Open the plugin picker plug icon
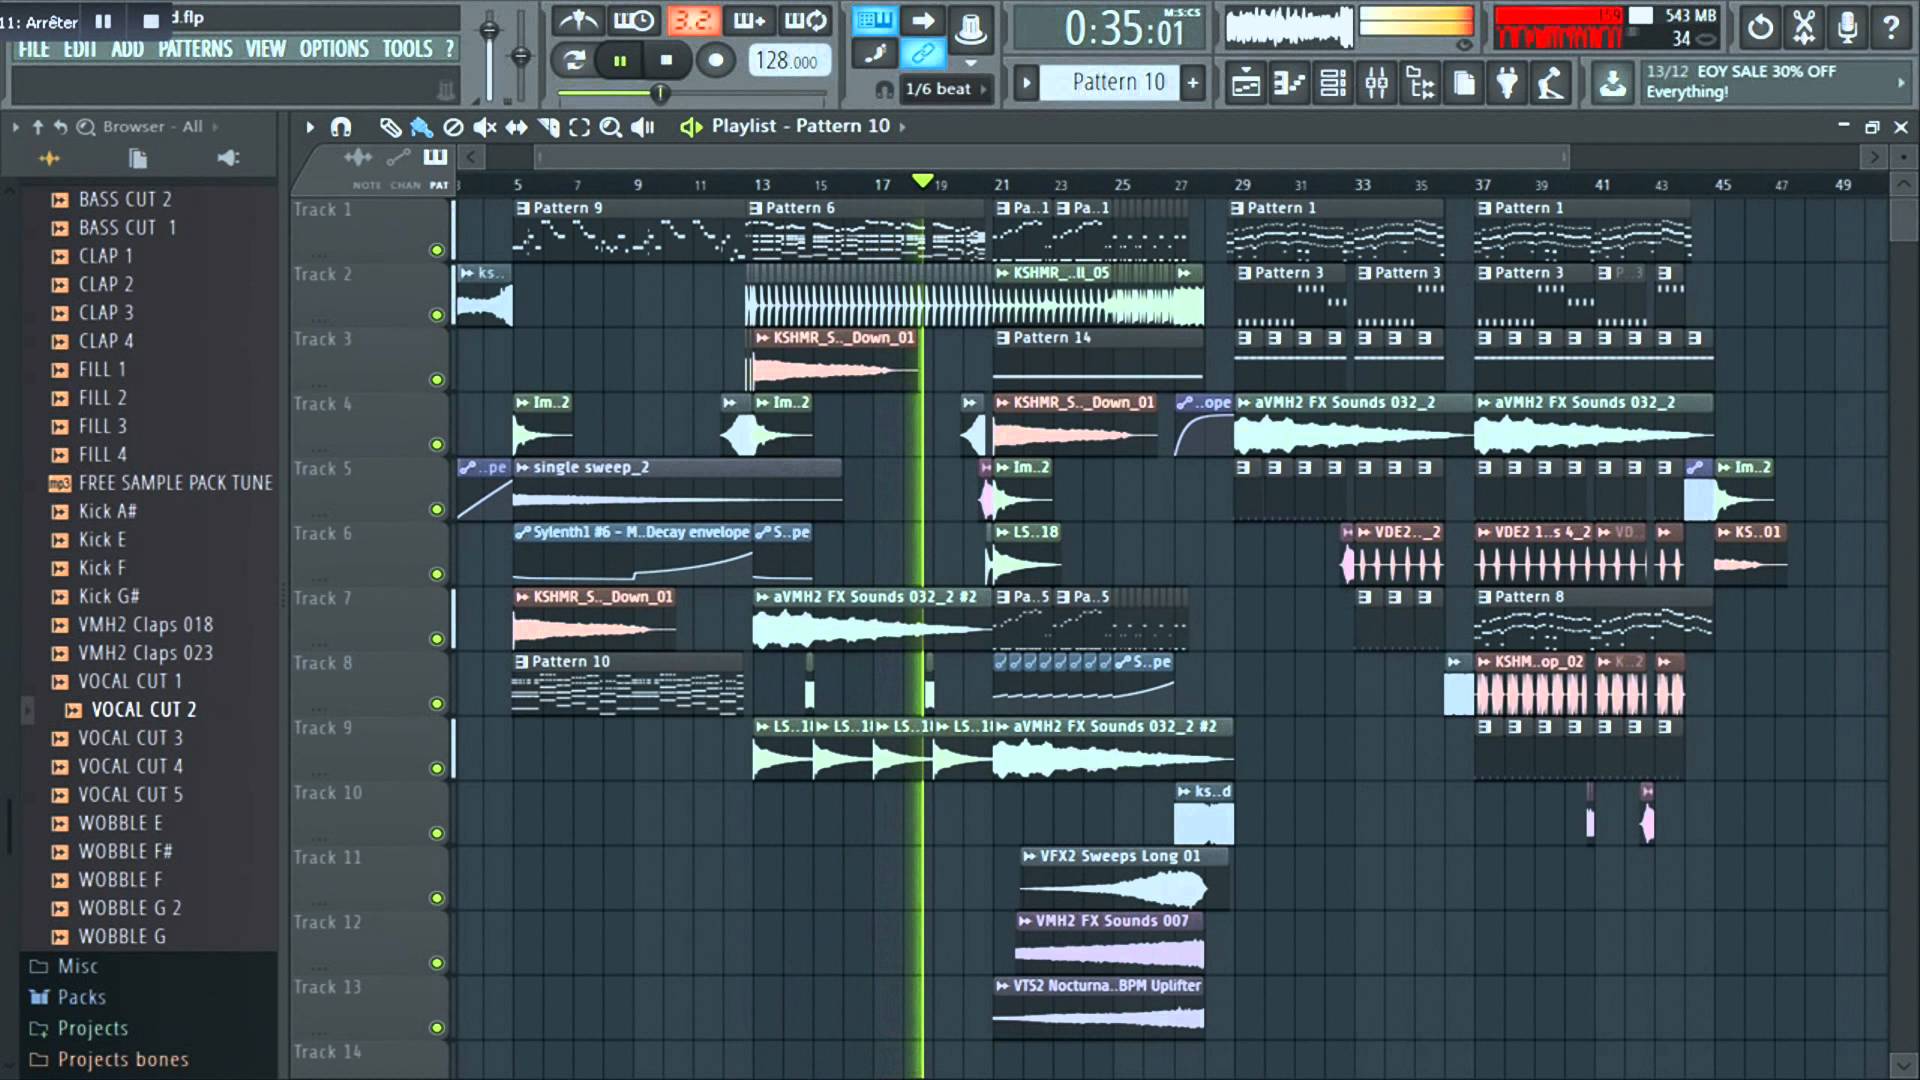The height and width of the screenshot is (1080, 1920). click(x=1507, y=84)
